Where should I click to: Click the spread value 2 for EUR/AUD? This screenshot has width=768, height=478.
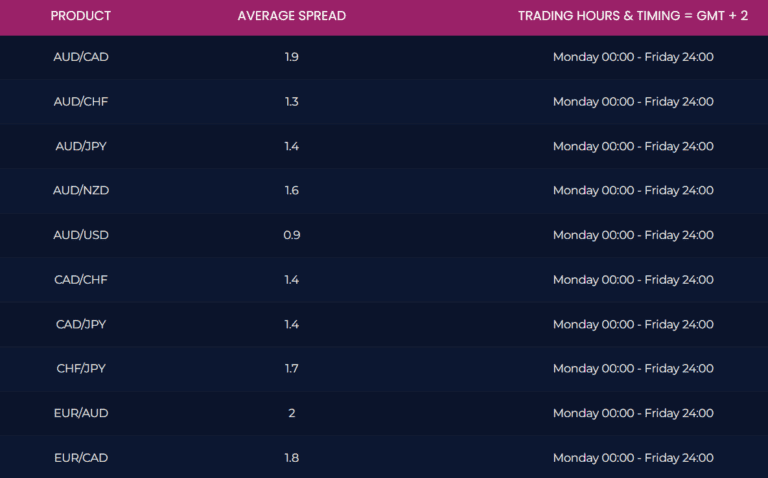coord(291,413)
